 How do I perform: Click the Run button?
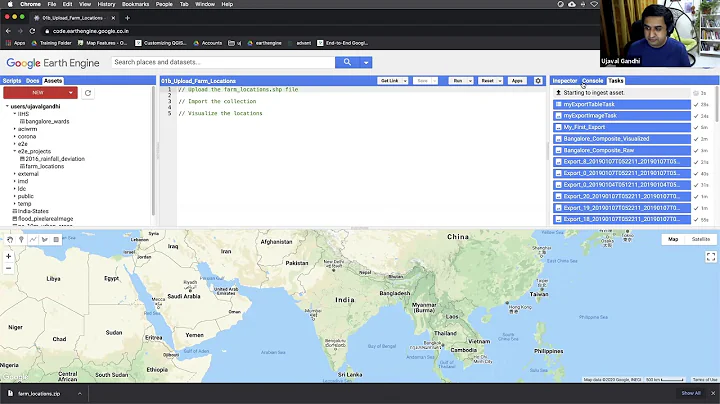coord(458,81)
